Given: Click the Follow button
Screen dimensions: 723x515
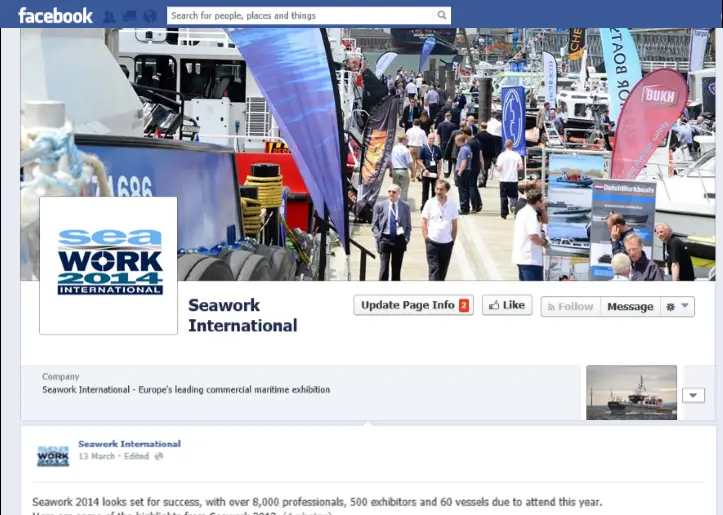Looking at the screenshot, I should 571,307.
